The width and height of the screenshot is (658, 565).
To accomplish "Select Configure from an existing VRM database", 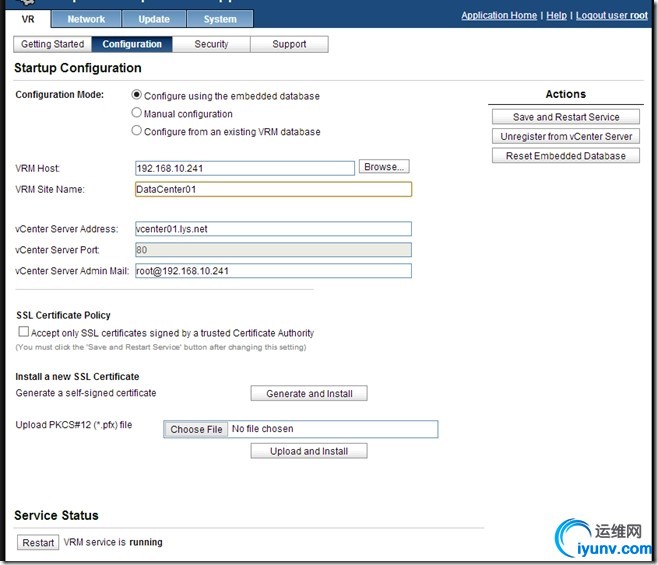I will coord(136,131).
